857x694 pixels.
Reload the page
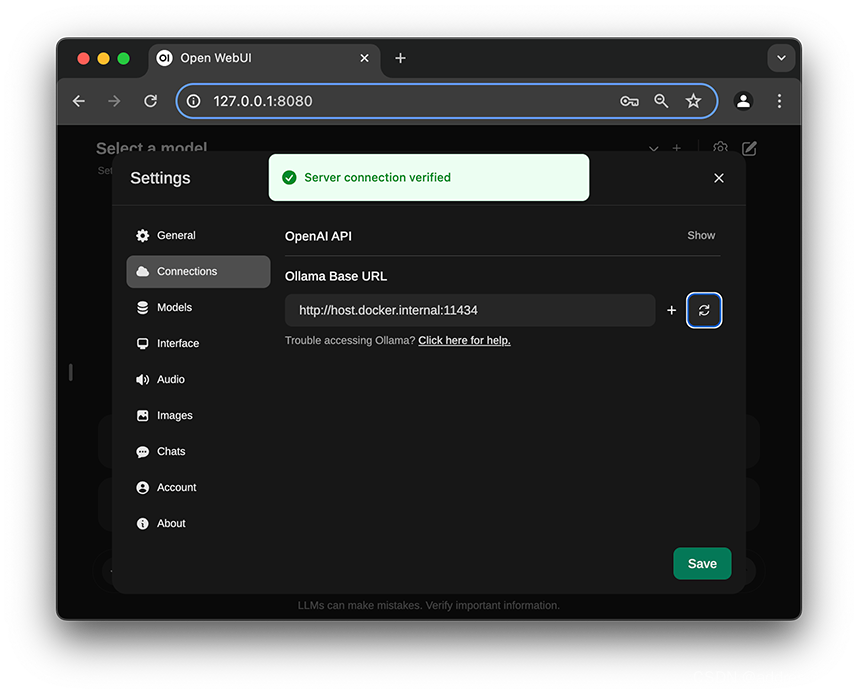(150, 101)
